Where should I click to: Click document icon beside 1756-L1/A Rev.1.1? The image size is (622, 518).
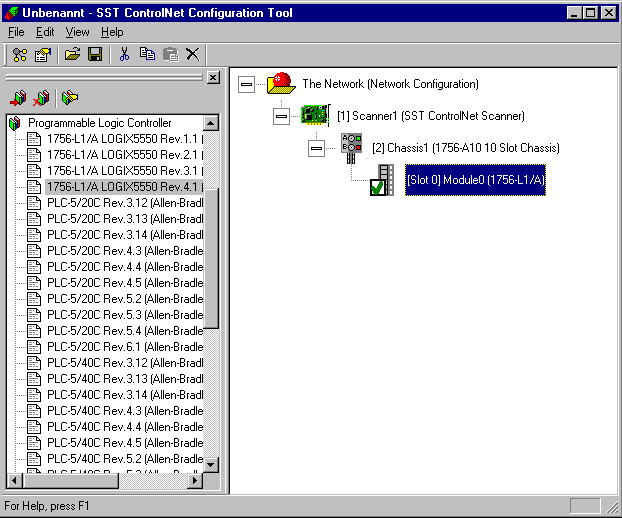34,139
